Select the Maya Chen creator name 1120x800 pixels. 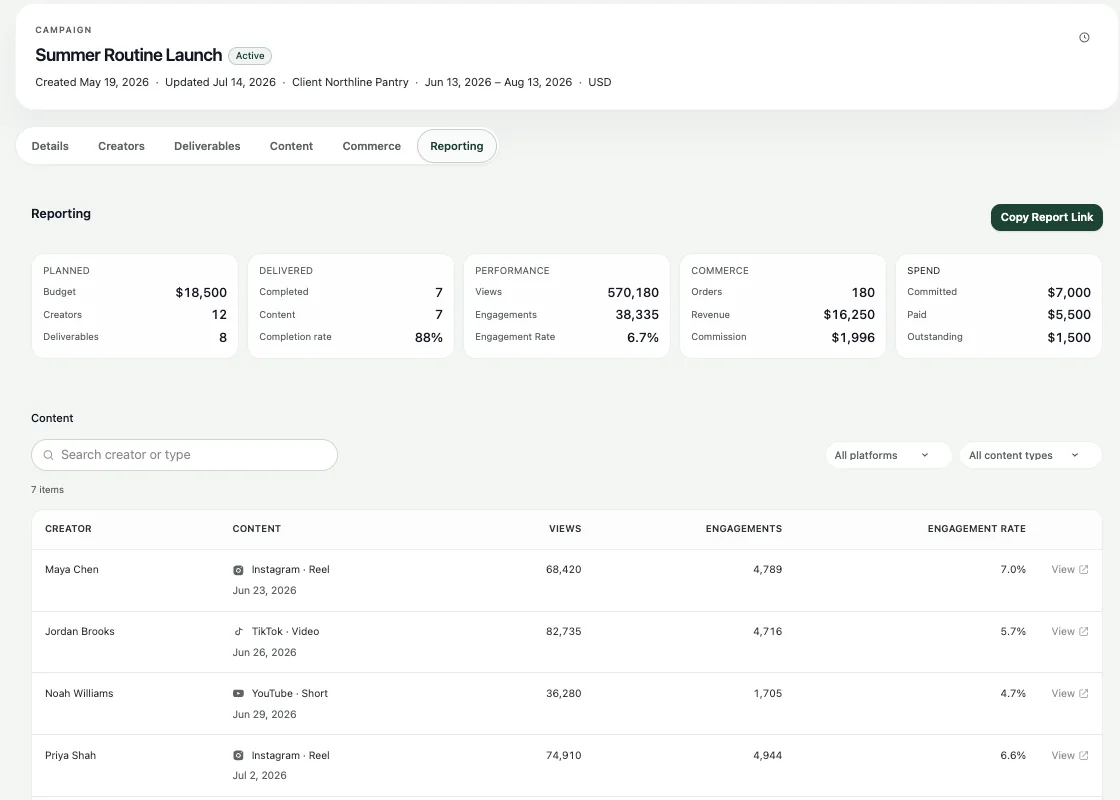[72, 569]
